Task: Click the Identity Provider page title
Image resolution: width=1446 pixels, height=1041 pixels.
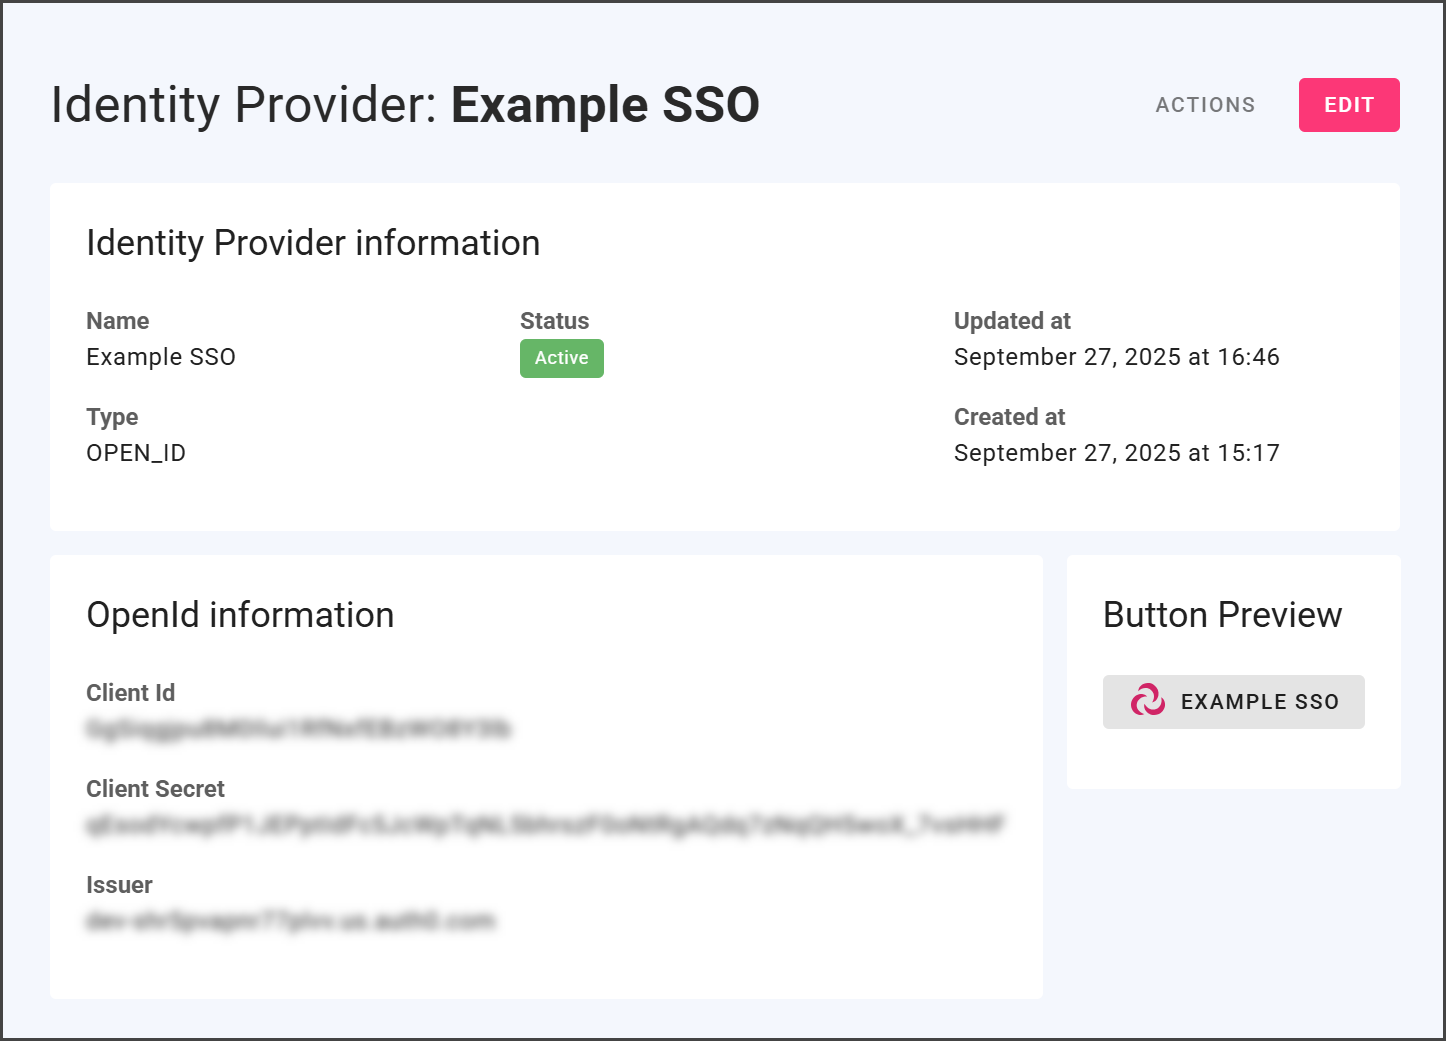Action: click(405, 105)
